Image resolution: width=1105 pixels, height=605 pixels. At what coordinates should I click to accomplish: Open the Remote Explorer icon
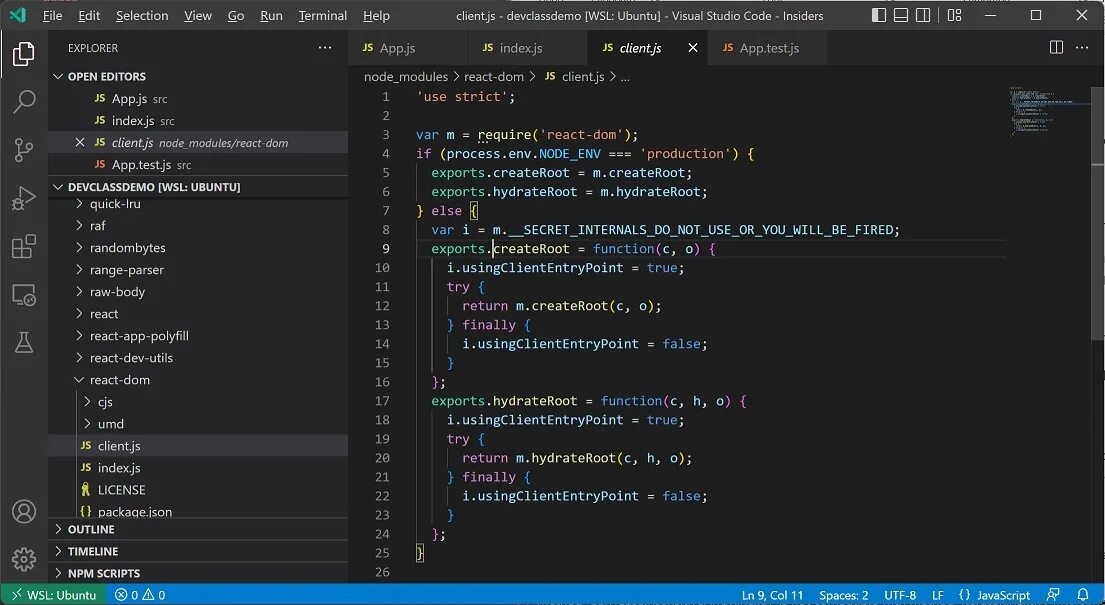pyautogui.click(x=23, y=295)
